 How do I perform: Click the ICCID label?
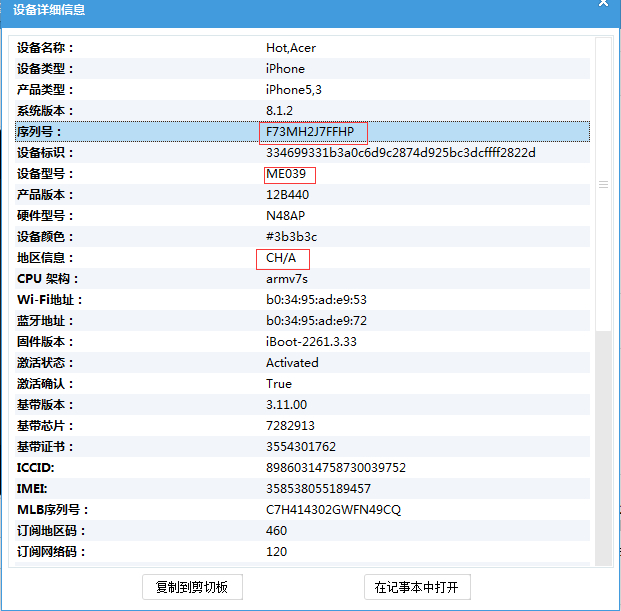pos(35,468)
